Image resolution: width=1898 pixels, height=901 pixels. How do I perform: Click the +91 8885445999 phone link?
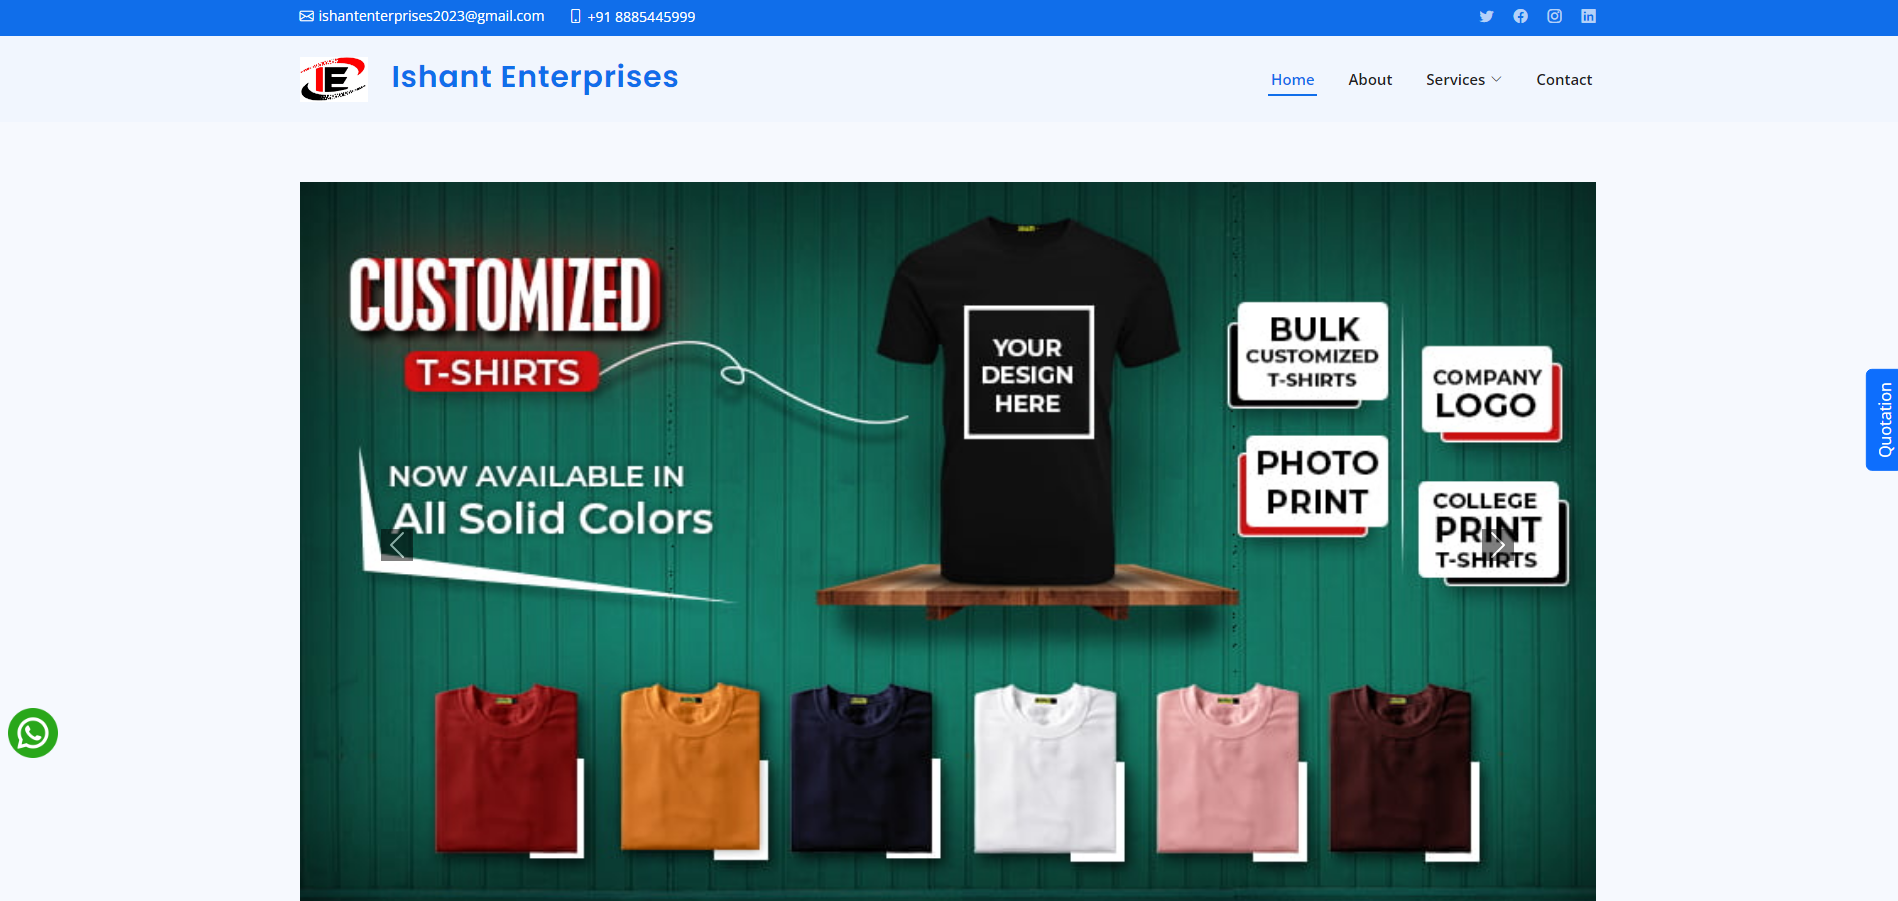point(641,17)
